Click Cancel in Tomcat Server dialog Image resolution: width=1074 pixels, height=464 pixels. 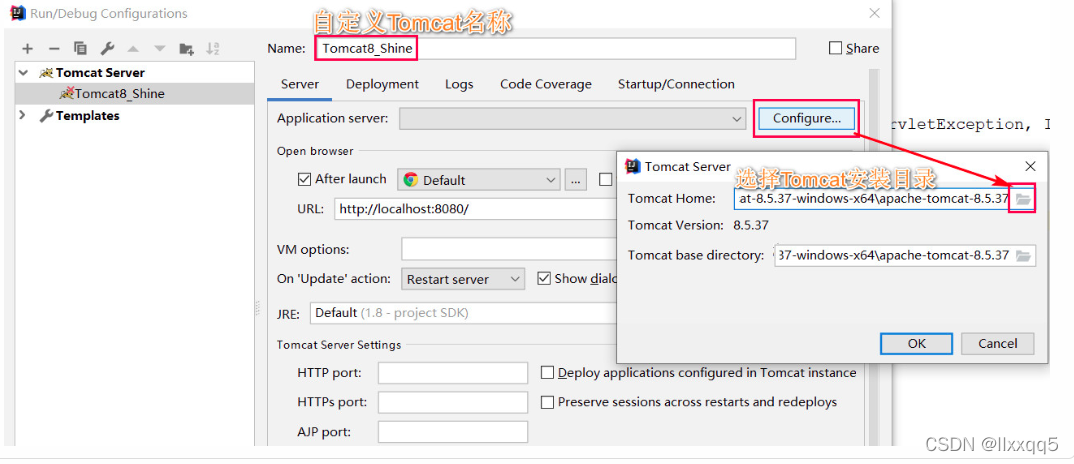tap(997, 343)
